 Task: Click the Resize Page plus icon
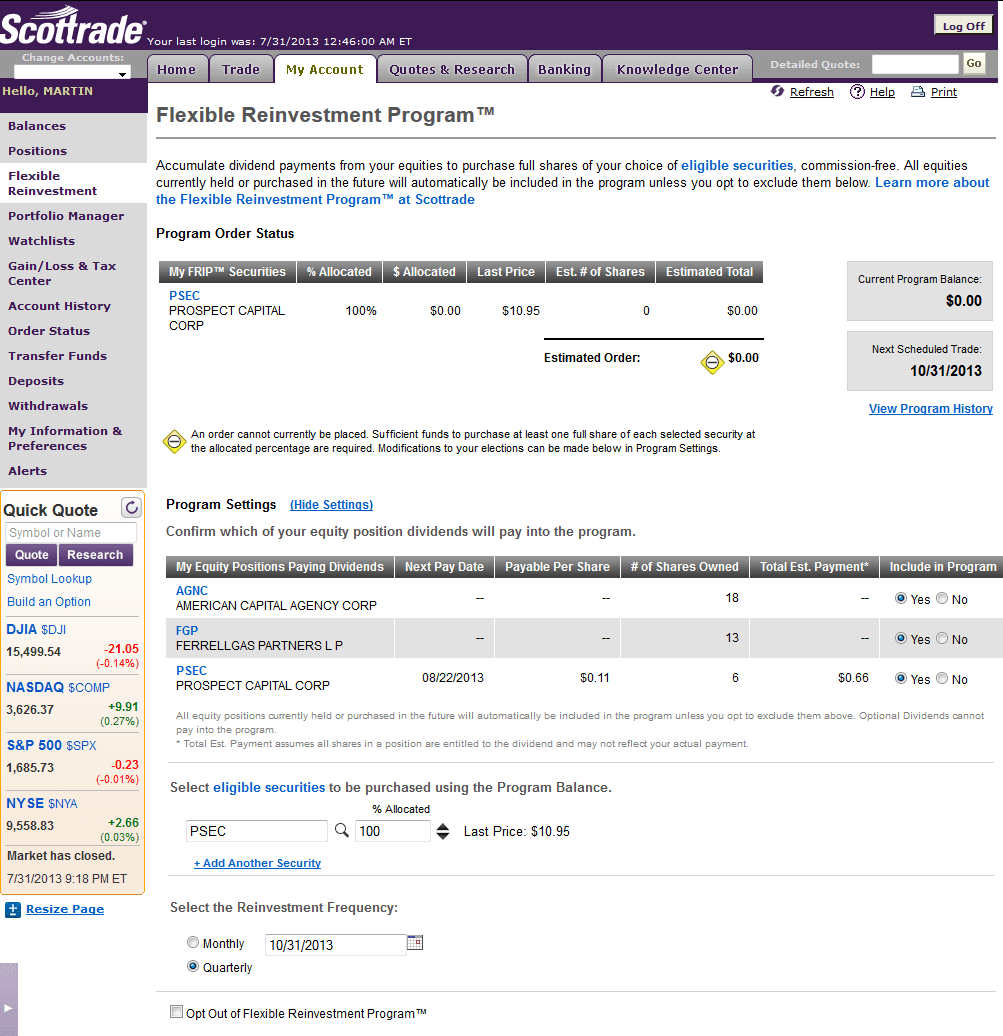coord(11,909)
